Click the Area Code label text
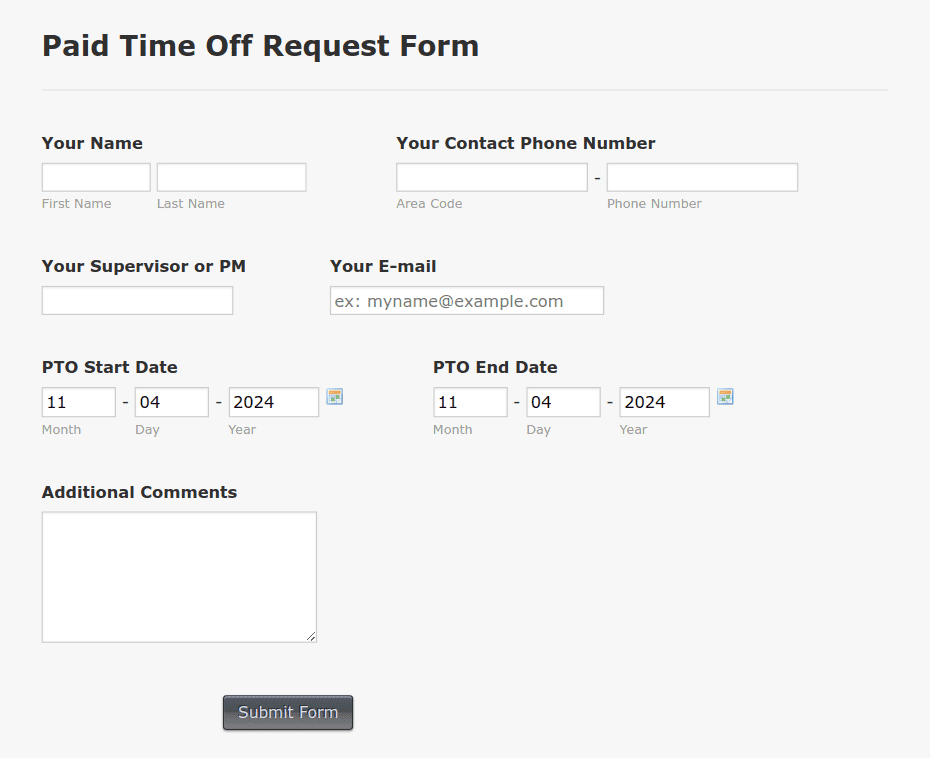This screenshot has width=930, height=758. tap(429, 203)
